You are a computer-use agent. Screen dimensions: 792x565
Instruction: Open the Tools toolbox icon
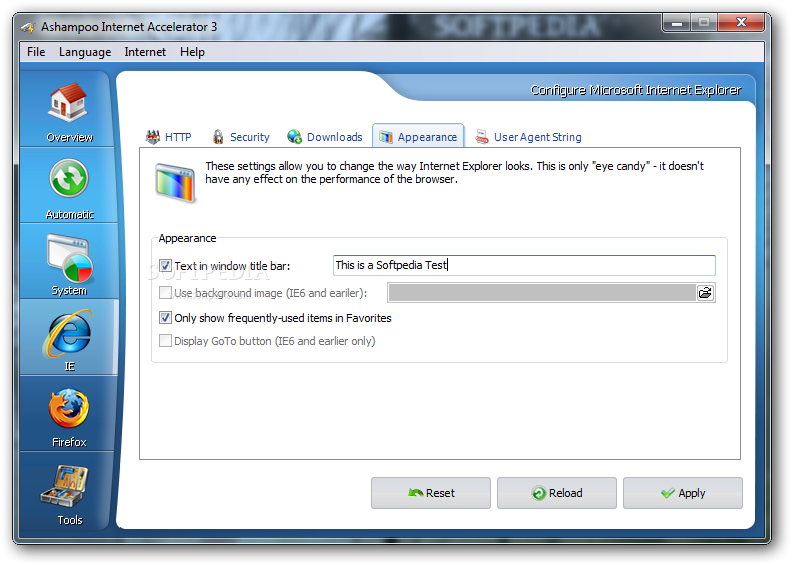(65, 486)
